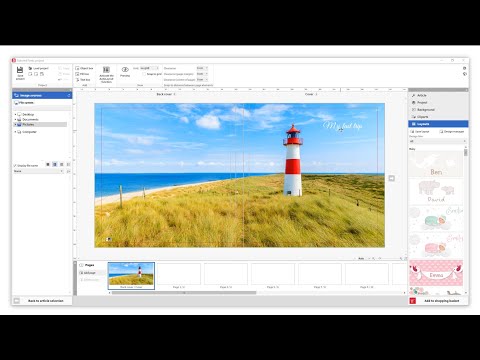Toggle the Display file name checkbox
This screenshot has height=360, width=480.
[15, 165]
